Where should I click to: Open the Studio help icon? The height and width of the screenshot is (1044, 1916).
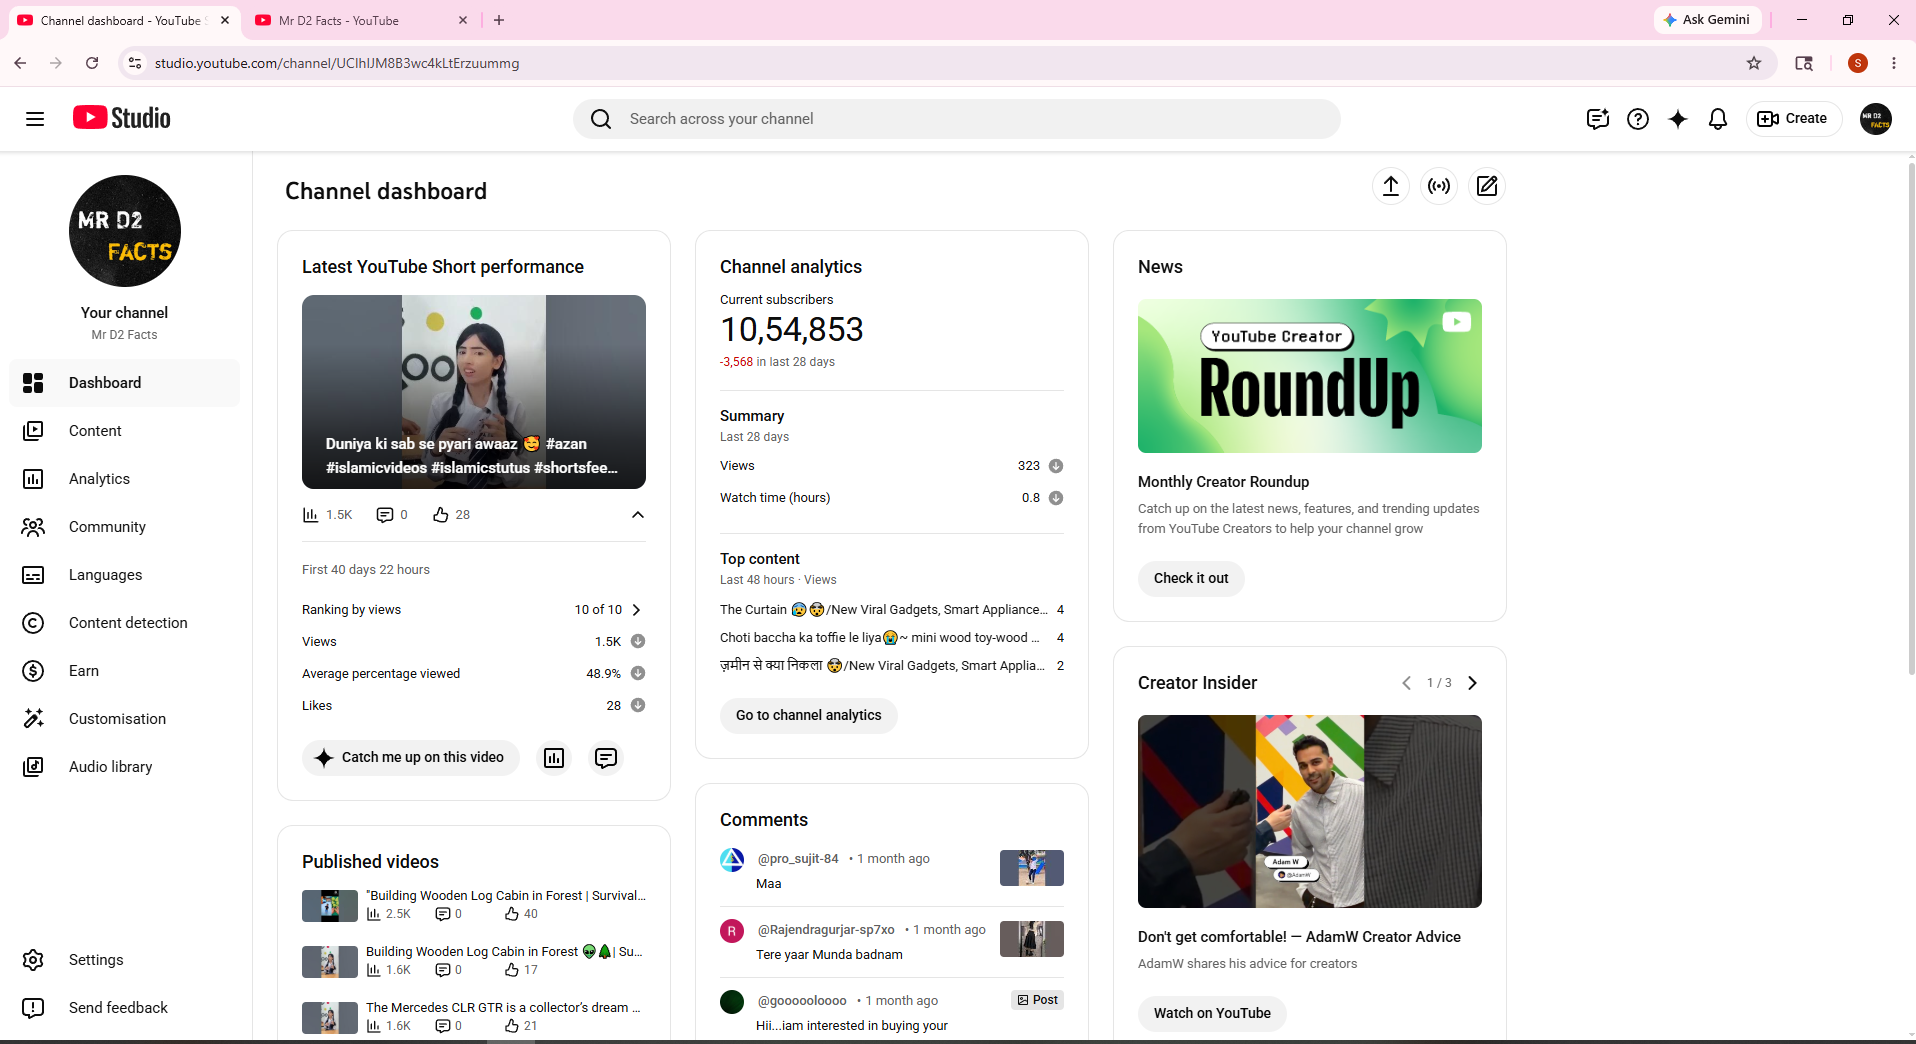(x=1638, y=119)
